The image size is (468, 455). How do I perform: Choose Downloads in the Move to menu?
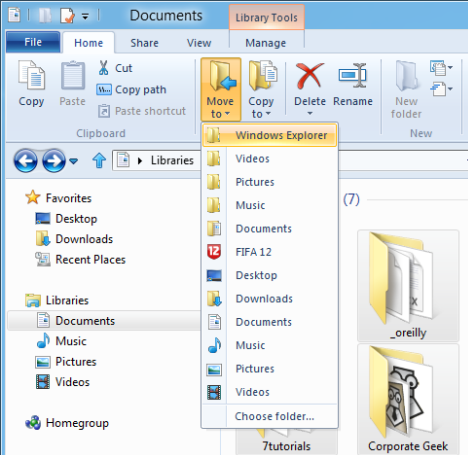[270, 299]
